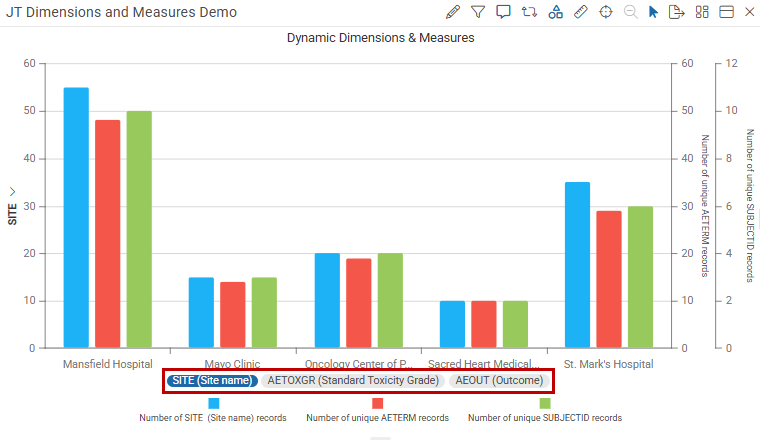Select the green Mayo Clinic bar

click(264, 313)
